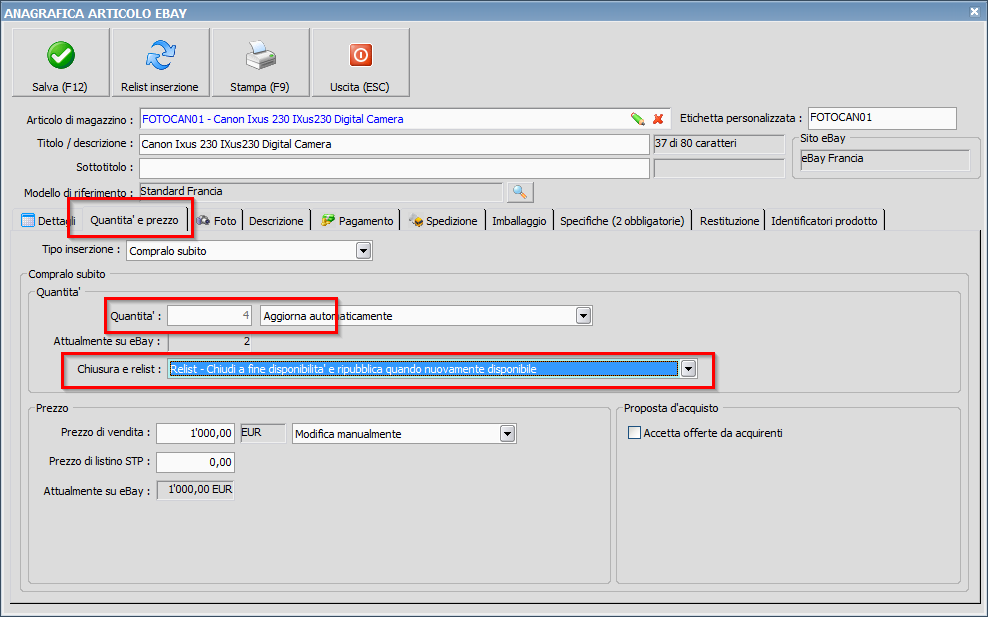Close the Anagrafica Articolo eBay window

click(974, 11)
